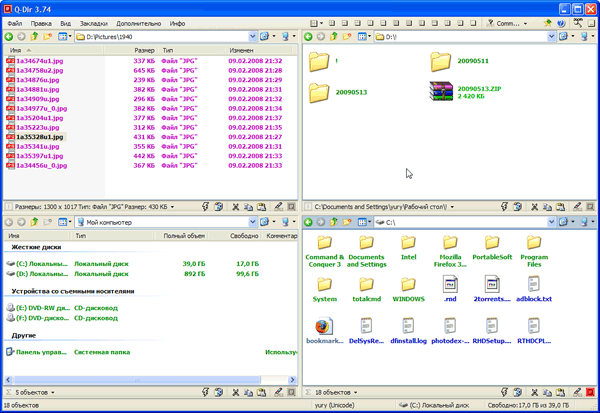Sort files by the Размер column header
Image resolution: width=600 pixels, height=413 pixels.
(145, 50)
